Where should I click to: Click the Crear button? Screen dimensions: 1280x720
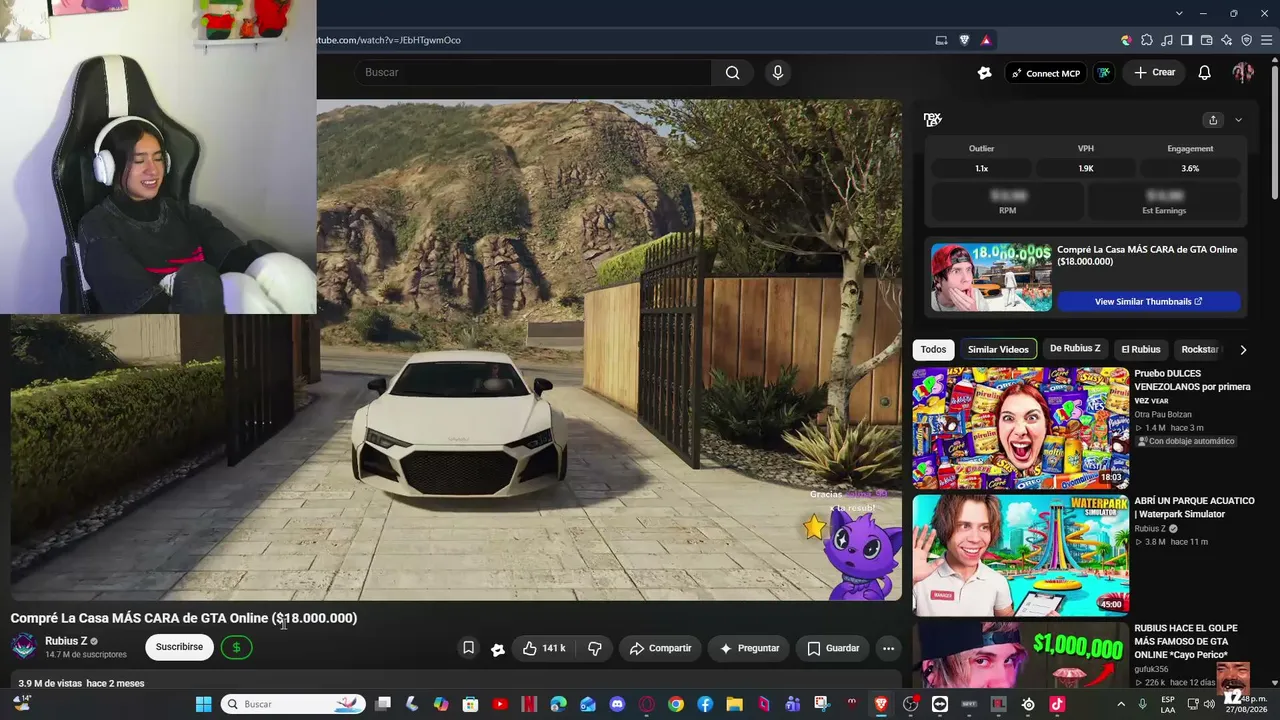click(x=1154, y=72)
